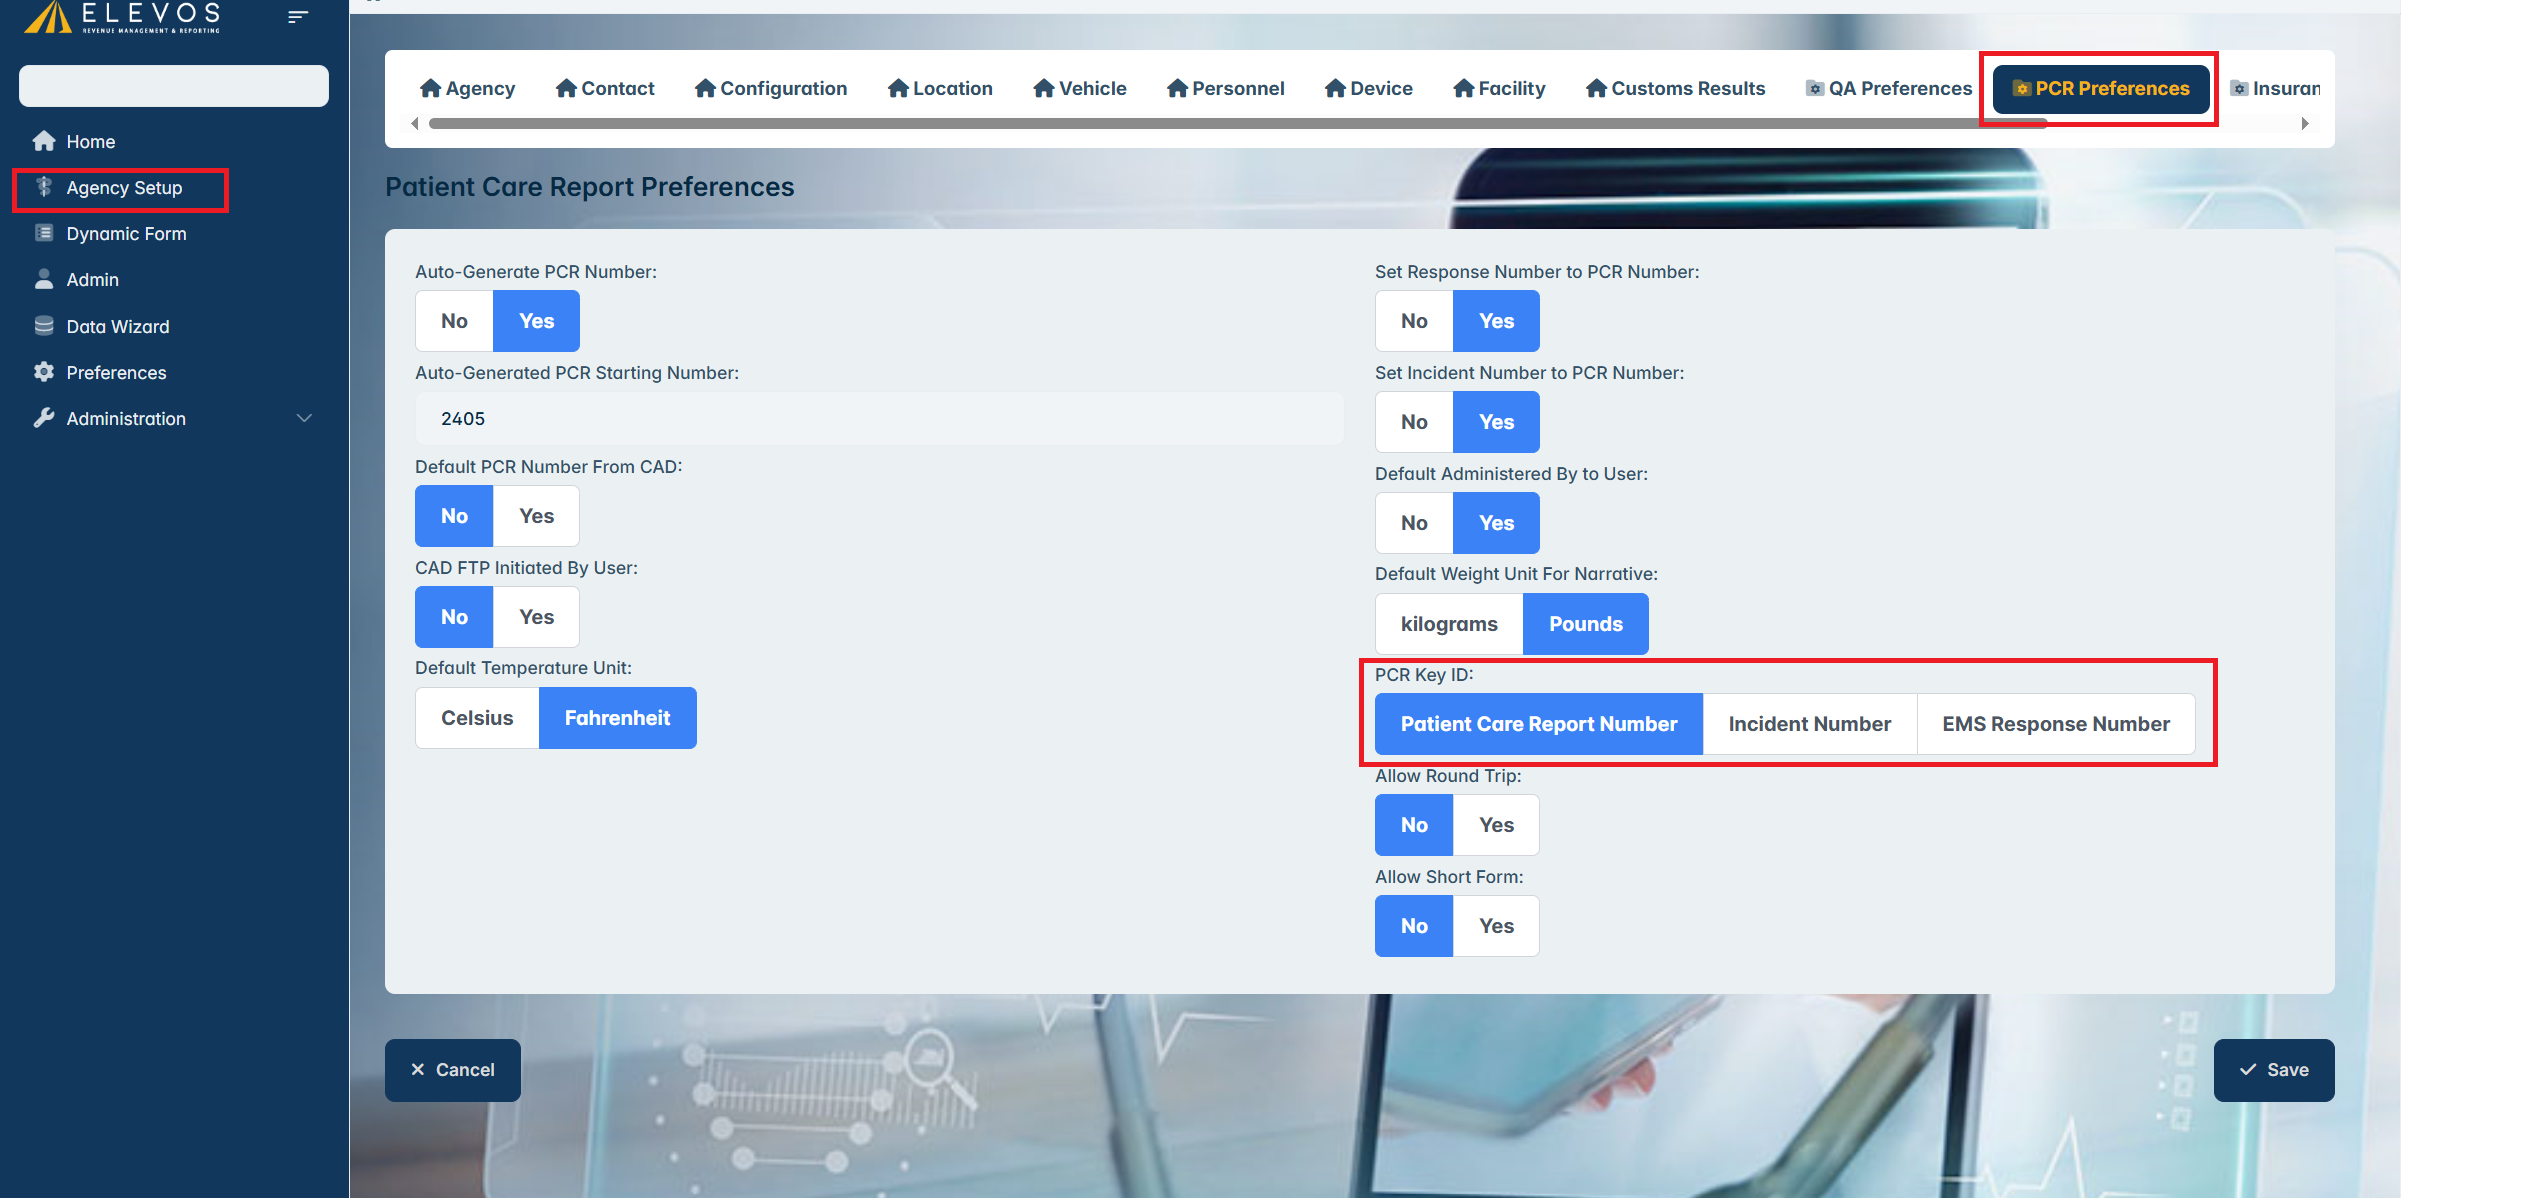This screenshot has height=1198, width=2542.
Task: Click the Administration wrench icon
Action: 44,418
